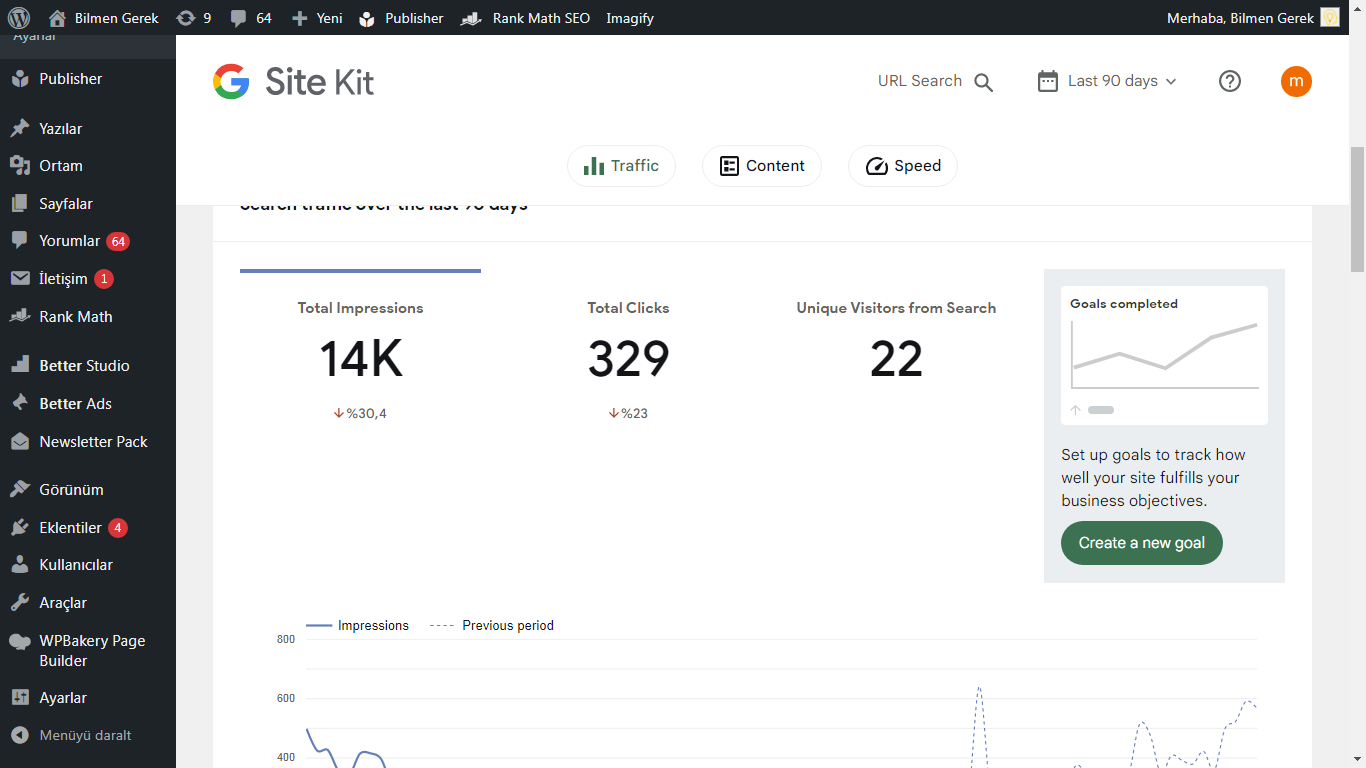Click the Create a new goal button

pos(1142,543)
